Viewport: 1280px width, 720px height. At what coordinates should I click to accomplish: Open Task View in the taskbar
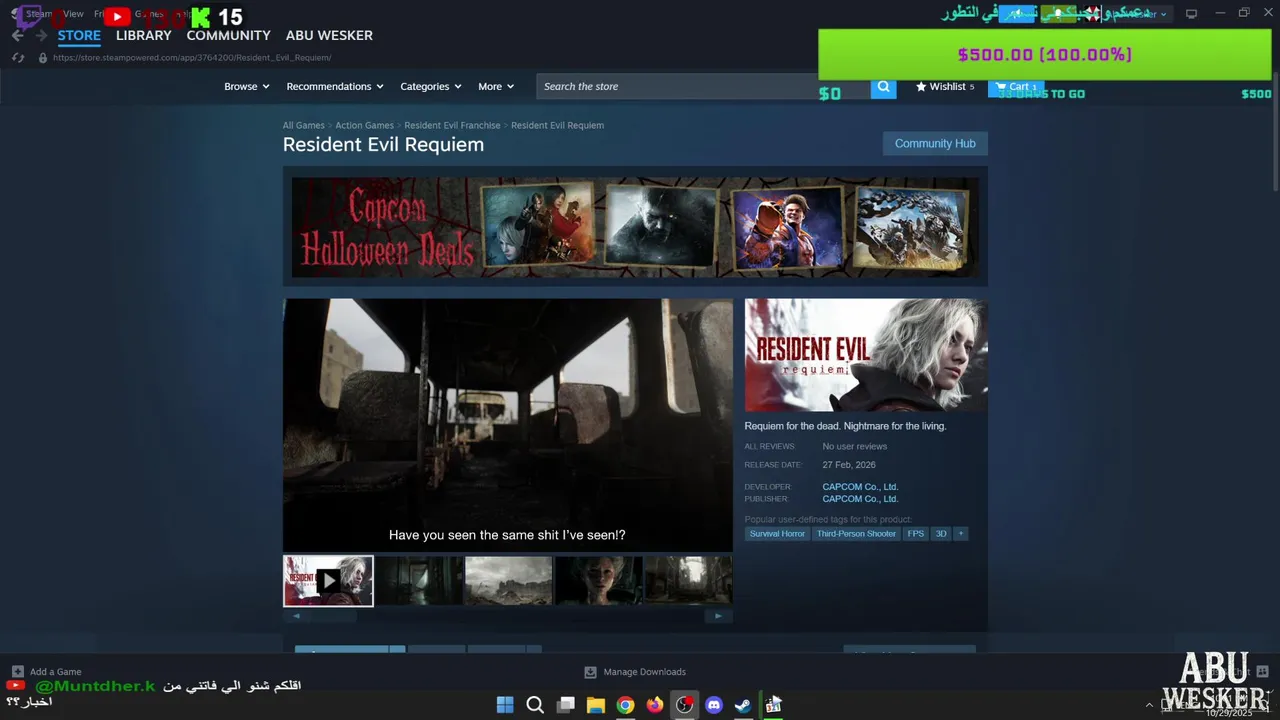tap(565, 705)
